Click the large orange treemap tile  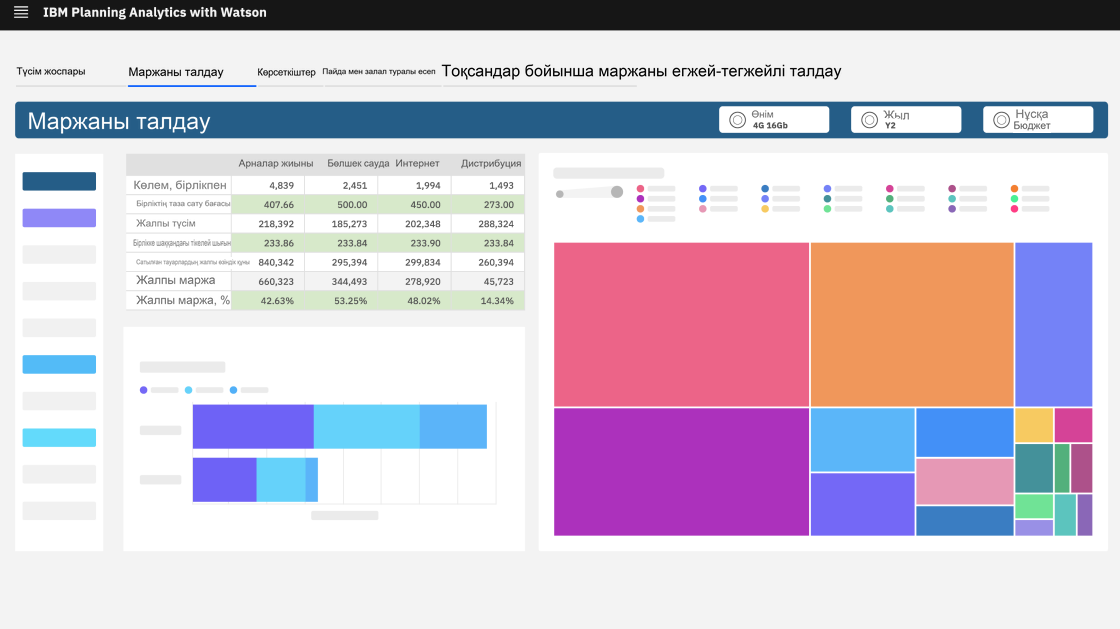click(912, 325)
